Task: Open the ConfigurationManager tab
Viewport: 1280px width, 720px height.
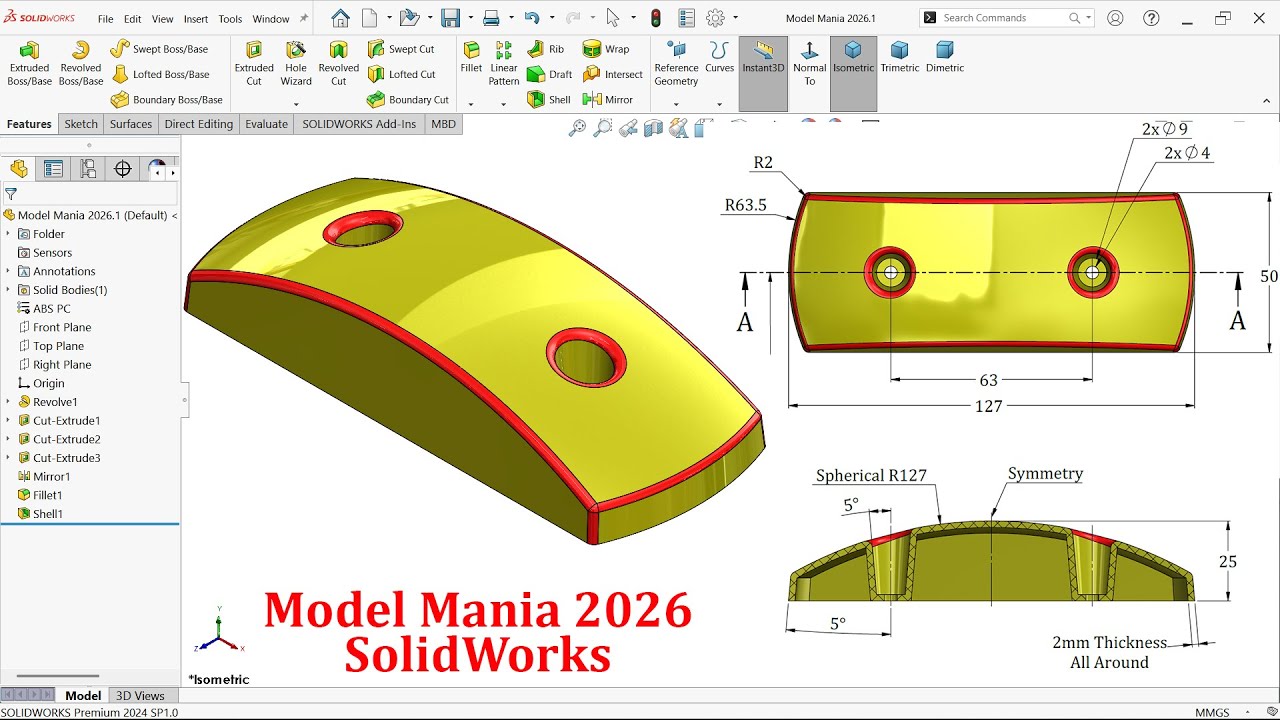Action: pyautogui.click(x=88, y=169)
